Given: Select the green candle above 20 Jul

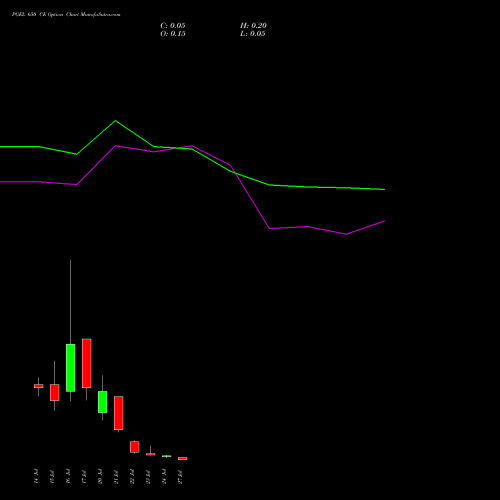Looking at the screenshot, I should pos(103,402).
